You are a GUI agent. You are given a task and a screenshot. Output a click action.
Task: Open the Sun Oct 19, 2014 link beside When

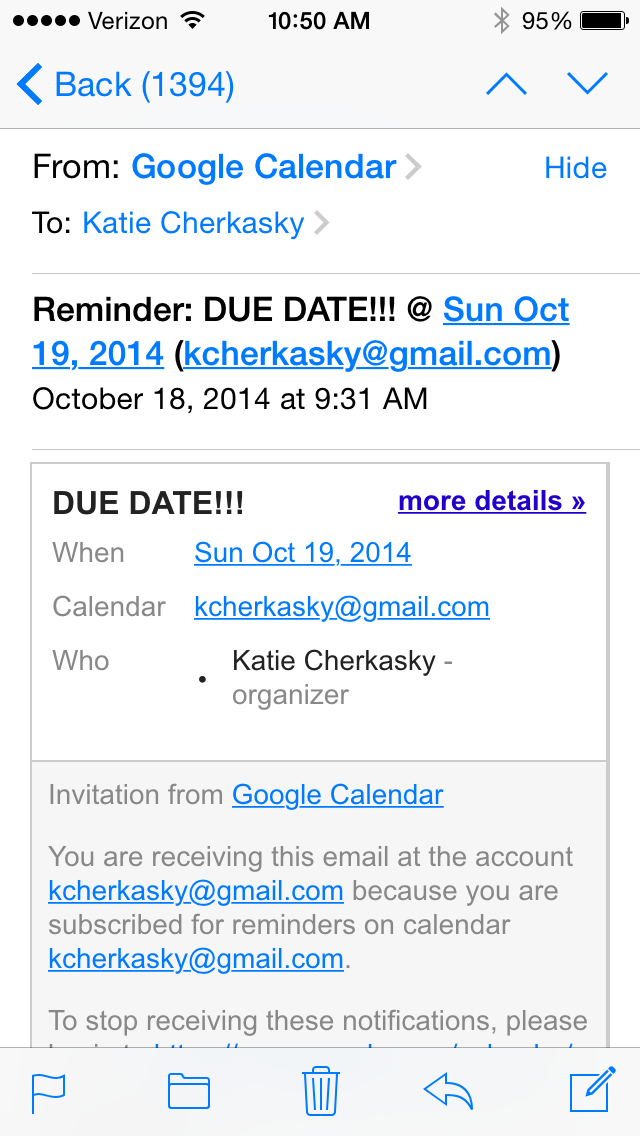click(x=303, y=553)
